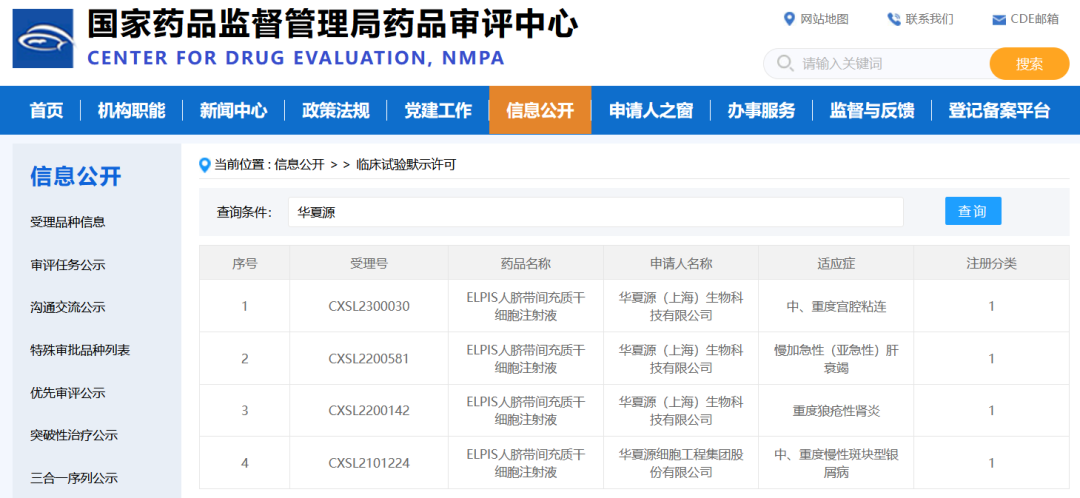Click the 申请人名称 column header

[681, 263]
